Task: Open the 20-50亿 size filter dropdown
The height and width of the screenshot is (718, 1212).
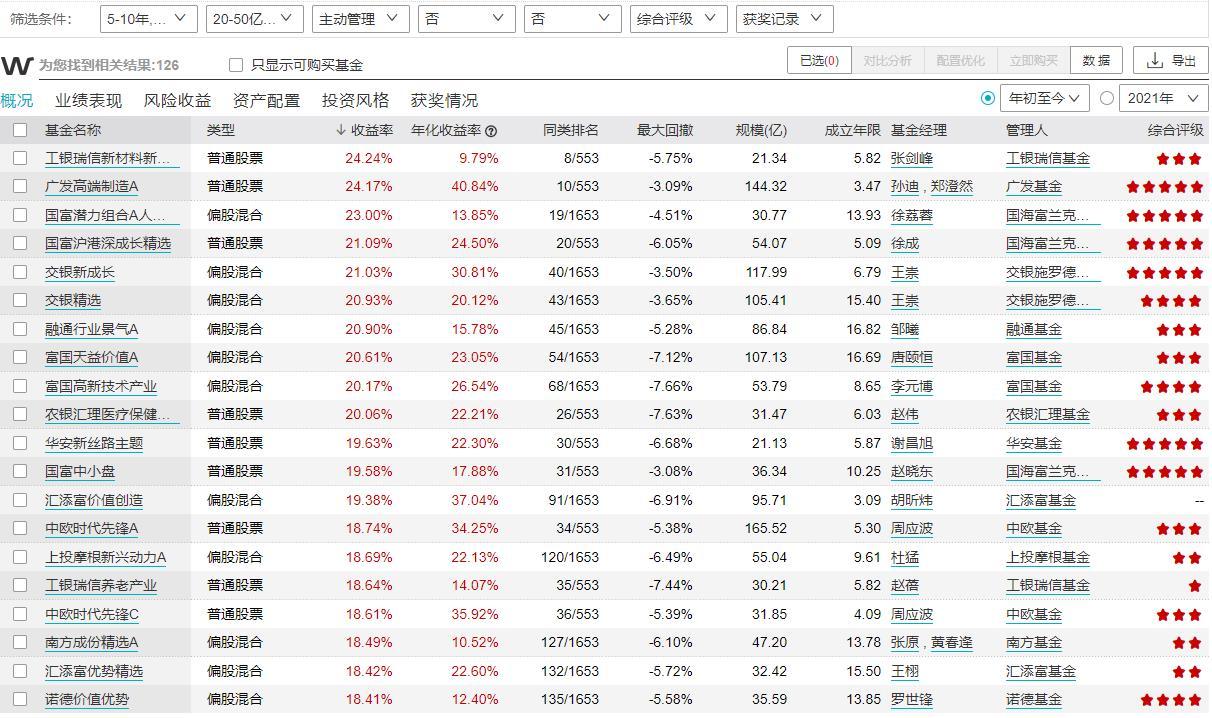Action: tap(255, 18)
